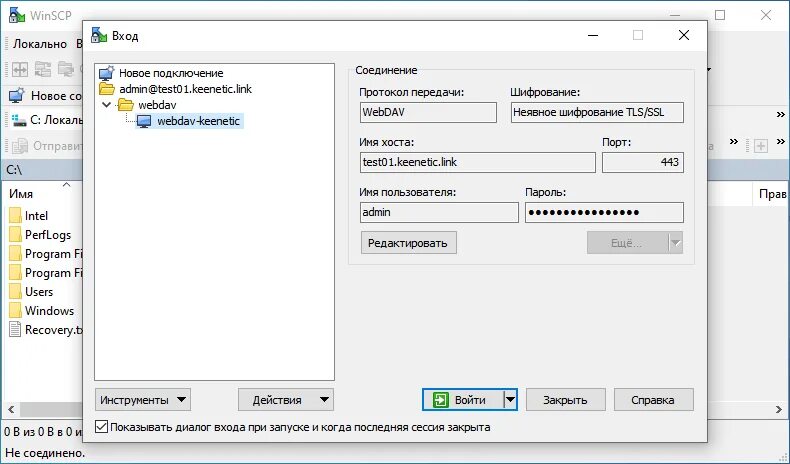Select the Recovery.txt file in file list
Viewport: 790px width, 464px height.
pyautogui.click(x=53, y=330)
